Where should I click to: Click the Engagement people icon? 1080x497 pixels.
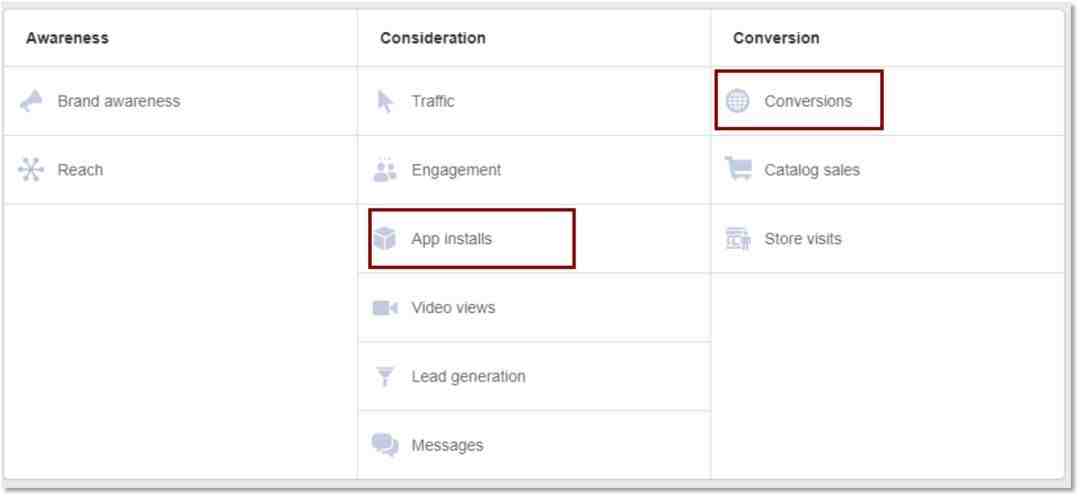(x=385, y=169)
